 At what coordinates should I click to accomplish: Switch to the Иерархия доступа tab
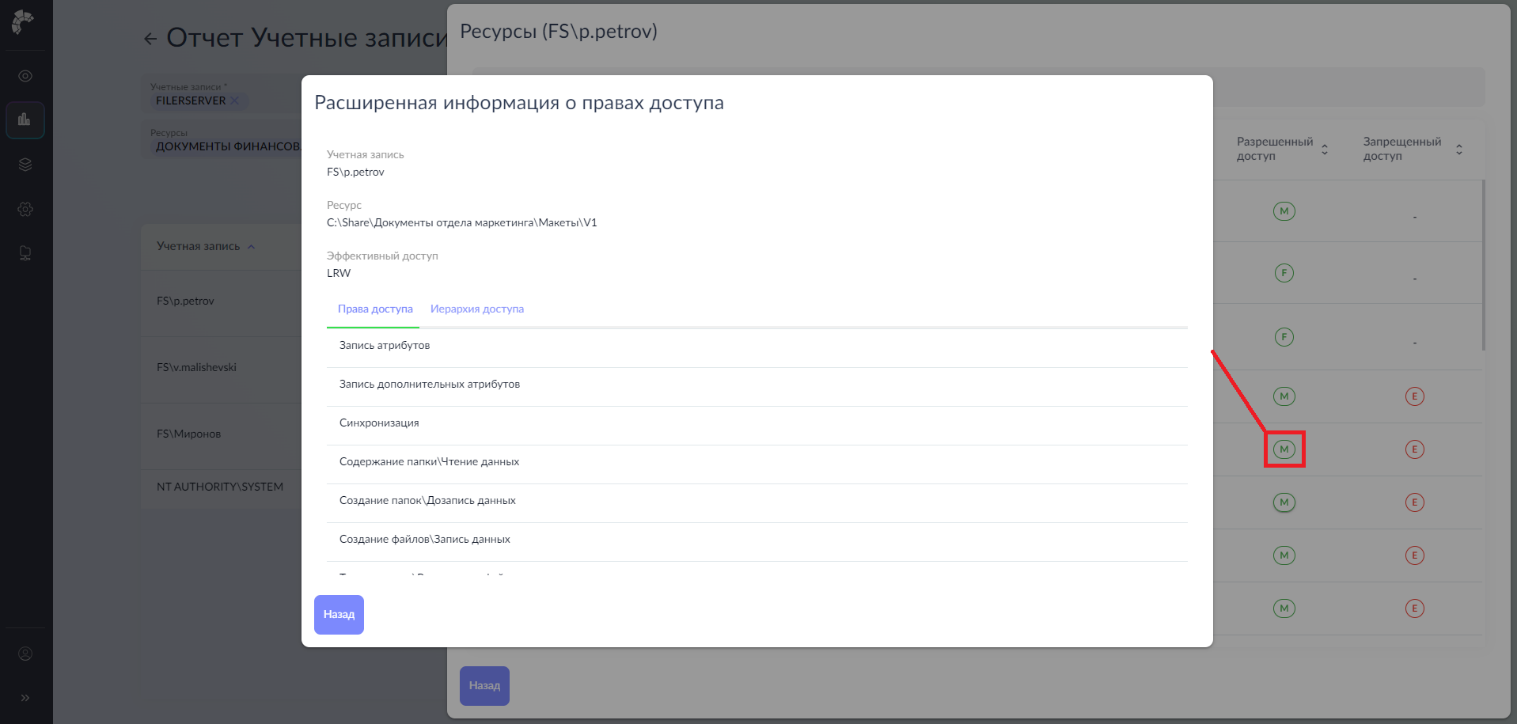pyautogui.click(x=477, y=309)
